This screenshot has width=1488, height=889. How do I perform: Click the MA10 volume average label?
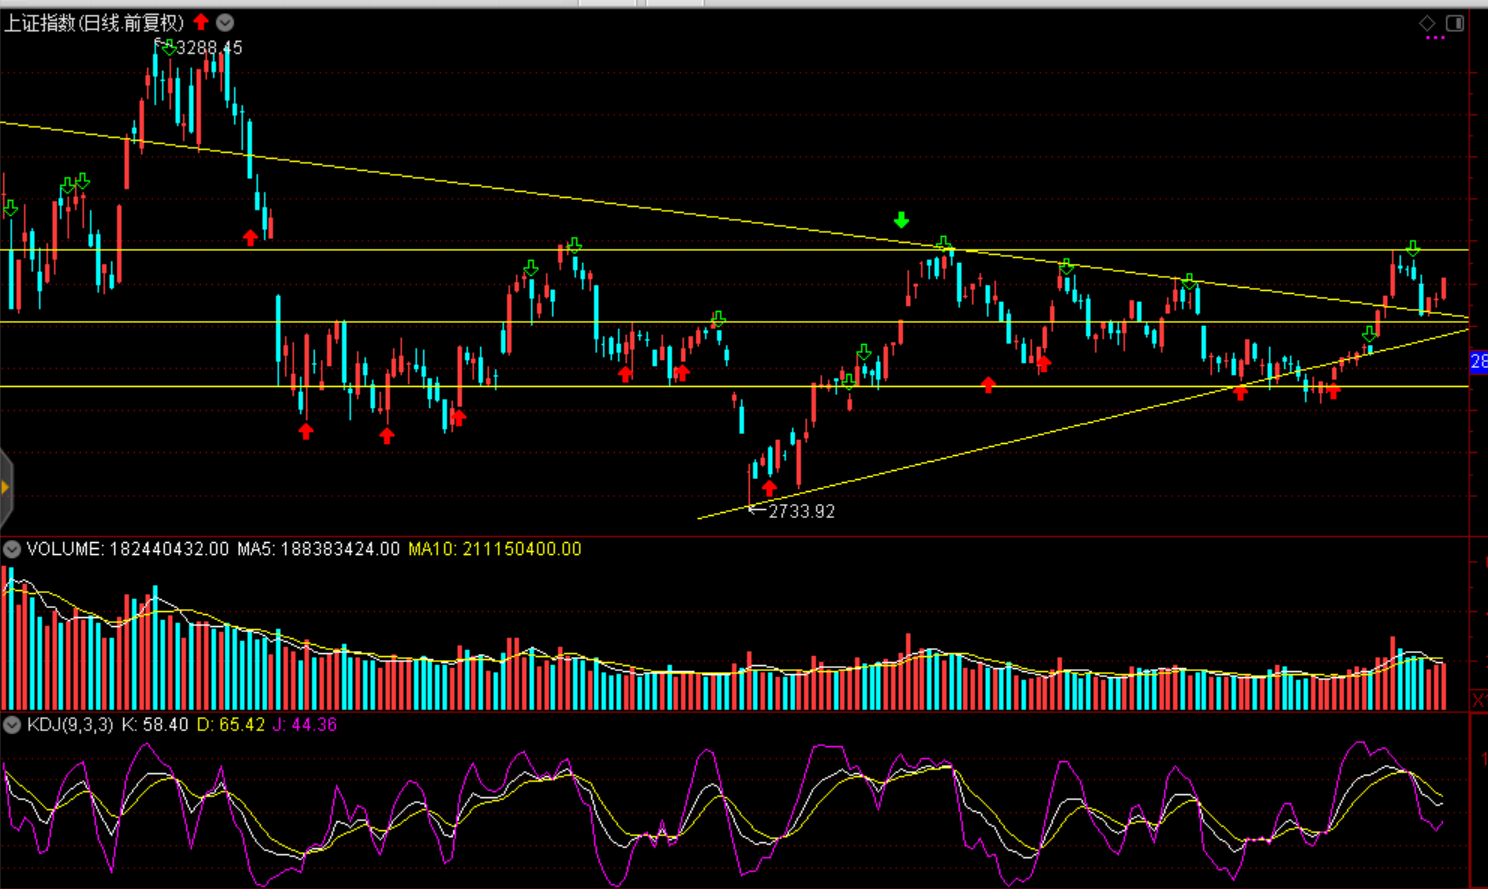point(494,549)
